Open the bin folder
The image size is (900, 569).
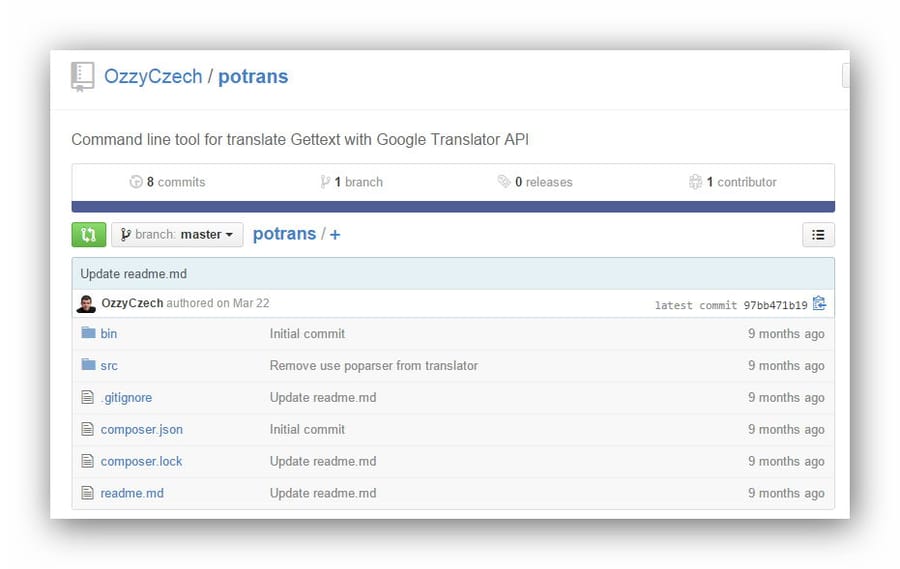(x=108, y=334)
